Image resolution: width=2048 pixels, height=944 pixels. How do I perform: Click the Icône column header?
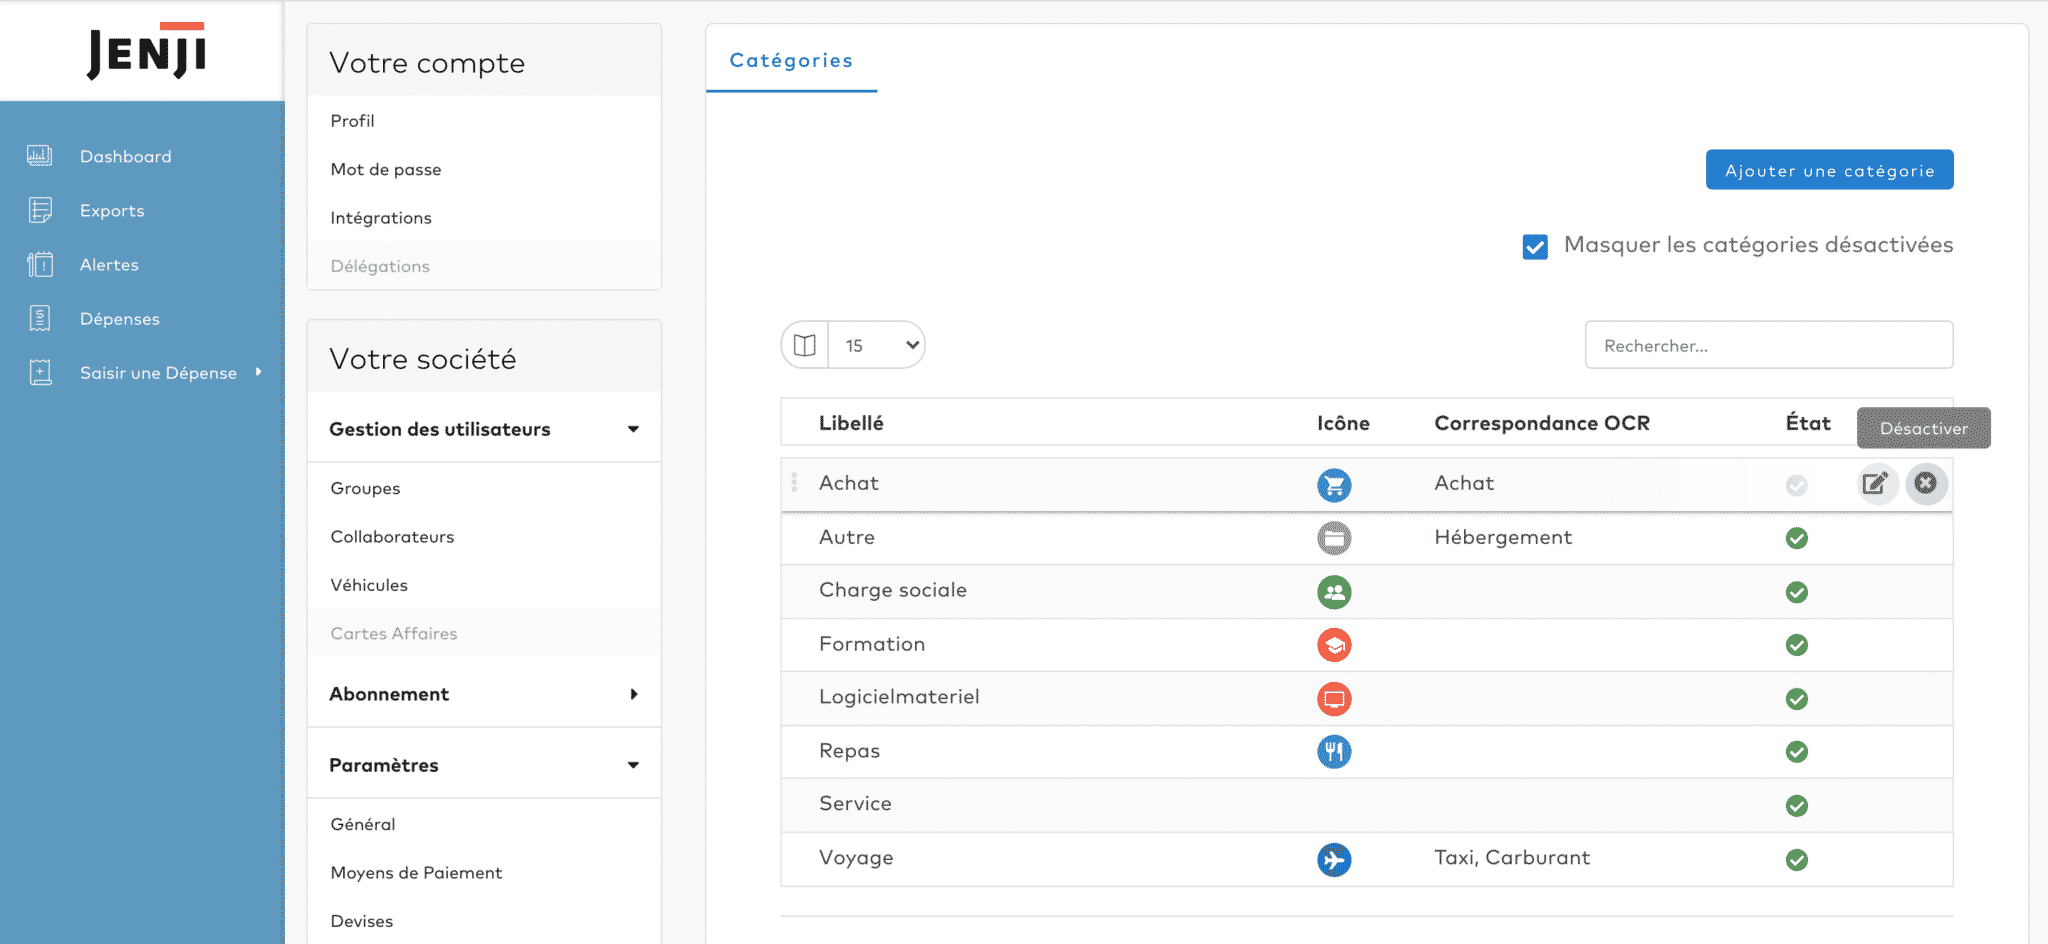pos(1343,423)
